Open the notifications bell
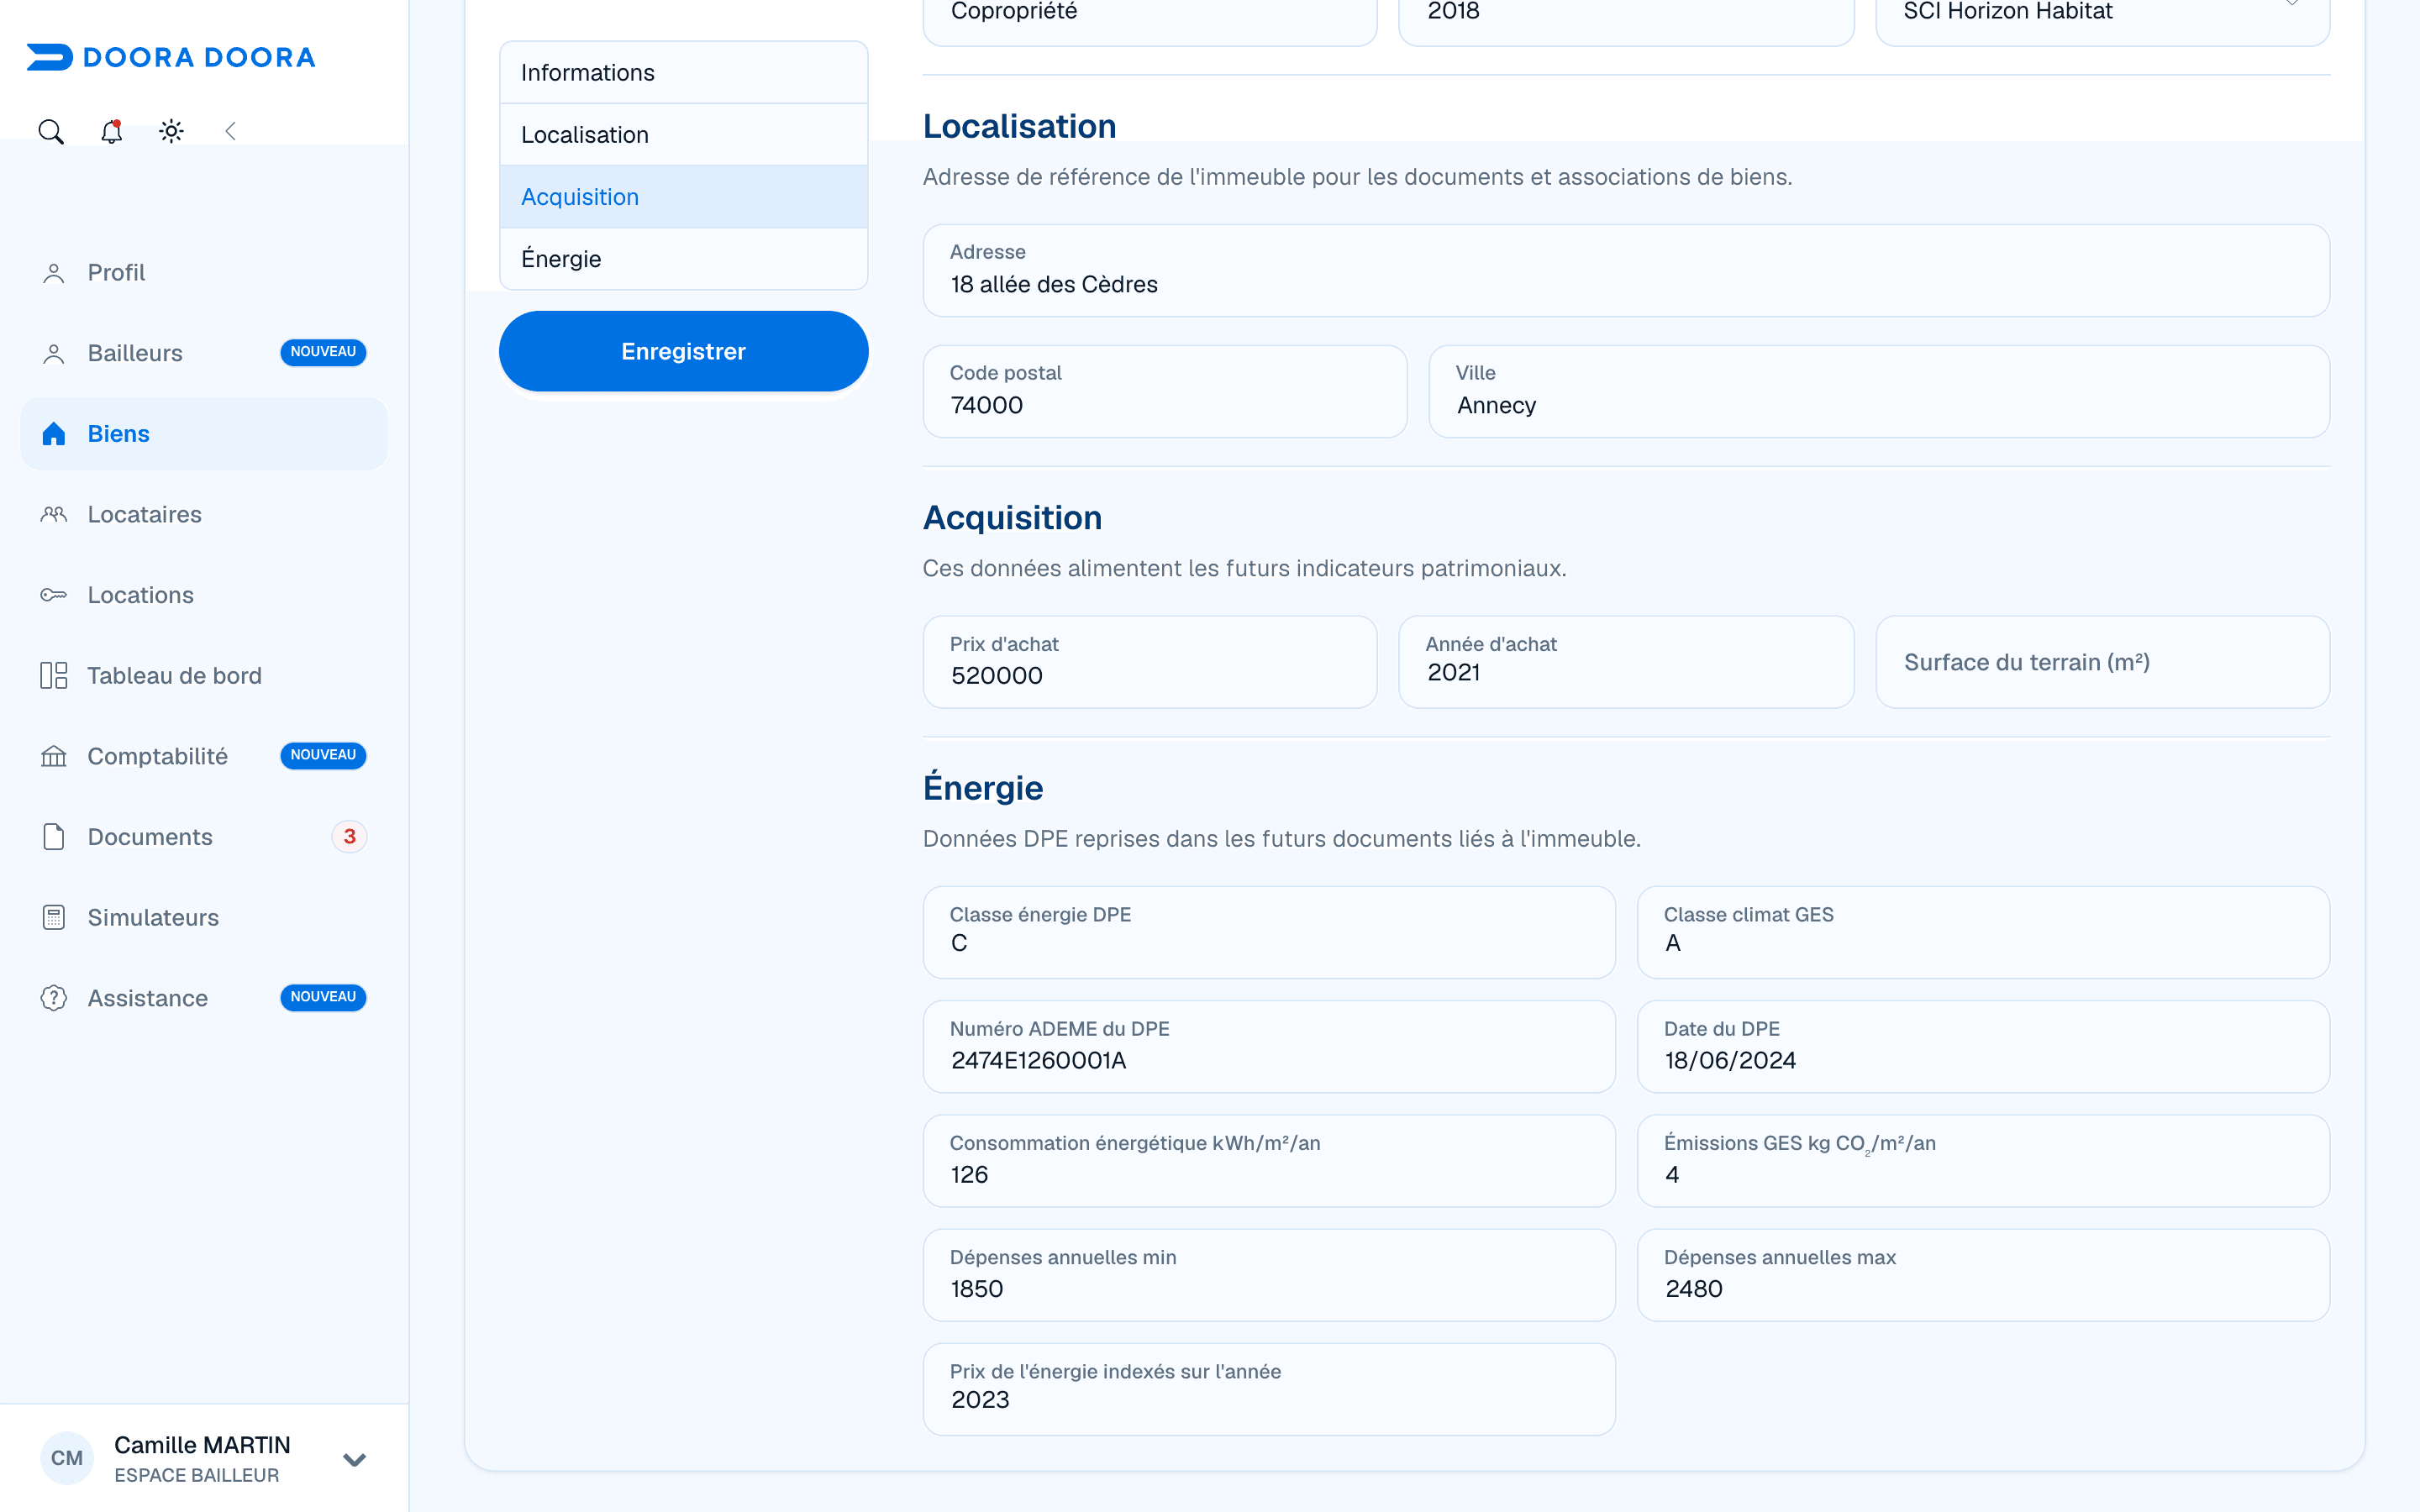 click(x=111, y=131)
